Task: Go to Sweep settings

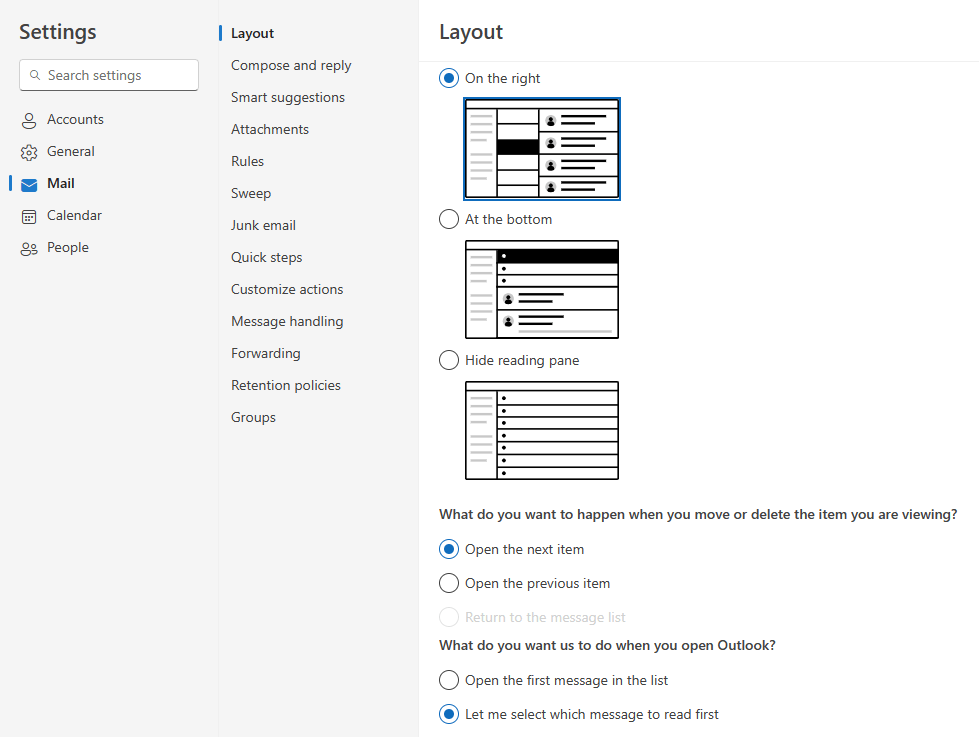Action: (251, 193)
